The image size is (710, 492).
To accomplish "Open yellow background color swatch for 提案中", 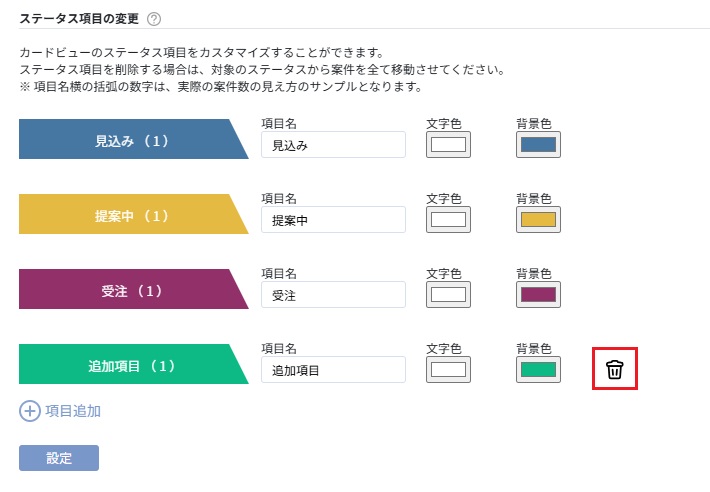I will tap(538, 220).
